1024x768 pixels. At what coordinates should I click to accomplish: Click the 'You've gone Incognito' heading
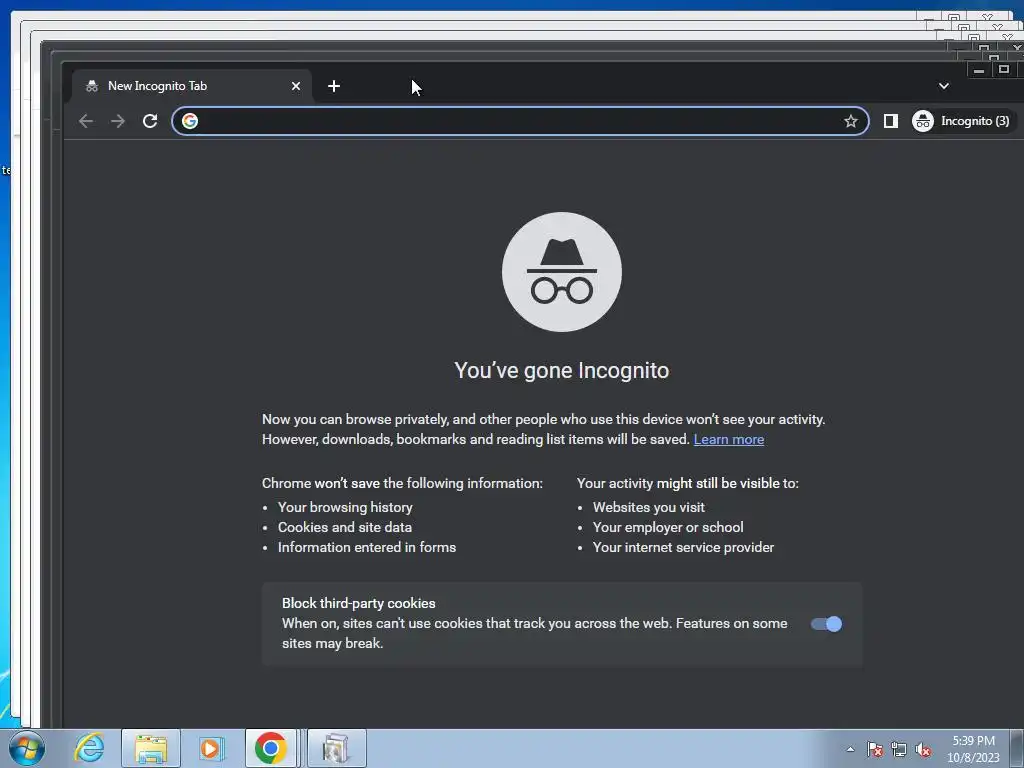(562, 370)
